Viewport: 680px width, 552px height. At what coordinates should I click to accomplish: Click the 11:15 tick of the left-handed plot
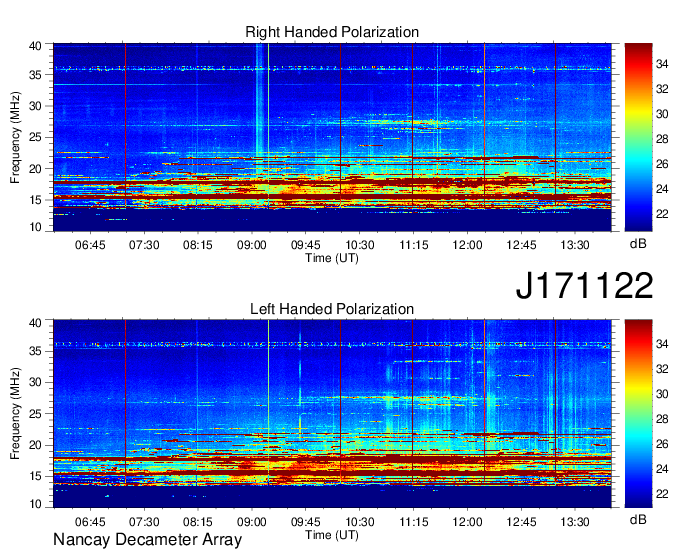413,521
